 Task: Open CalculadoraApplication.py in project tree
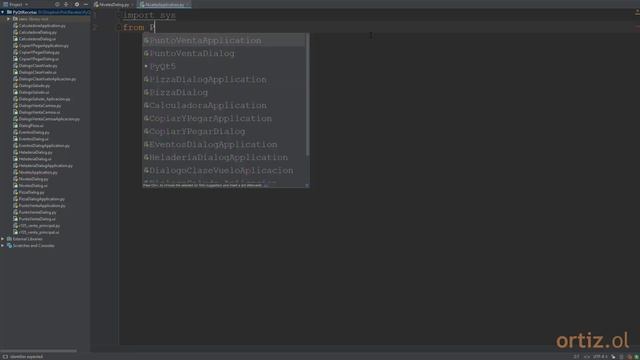point(42,26)
